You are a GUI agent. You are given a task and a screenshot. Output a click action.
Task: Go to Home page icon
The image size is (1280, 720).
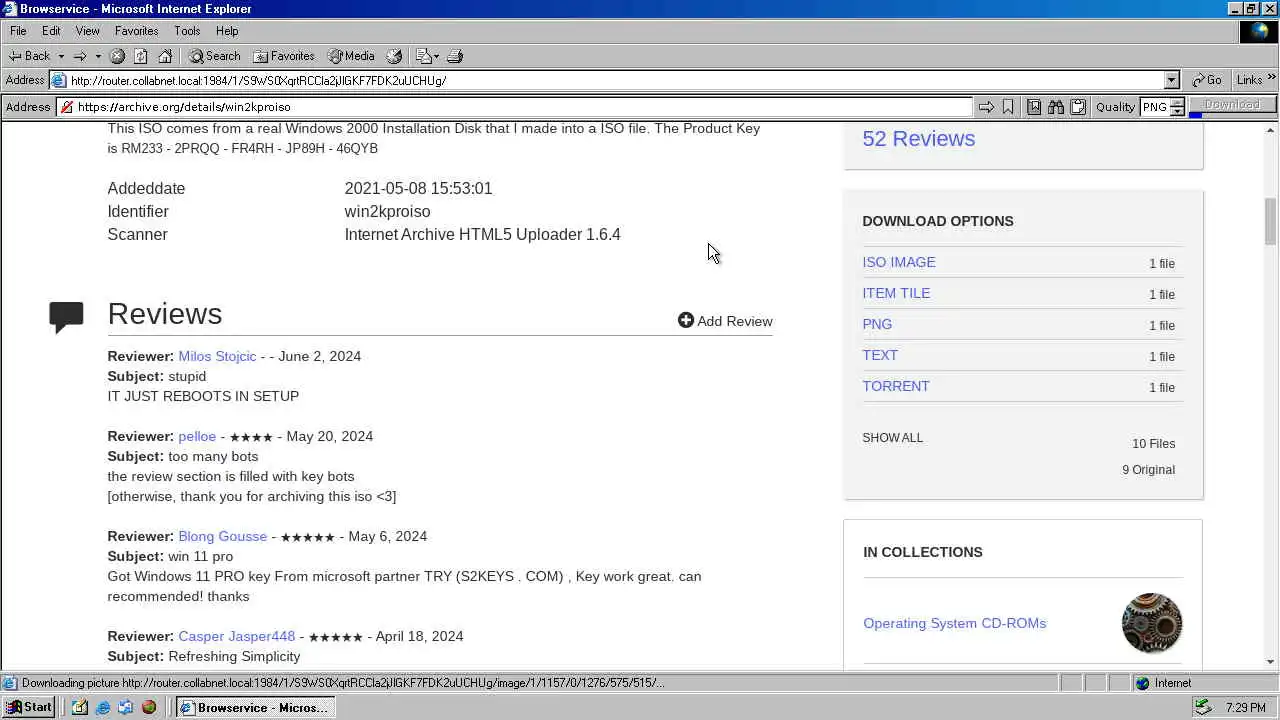pyautogui.click(x=165, y=56)
